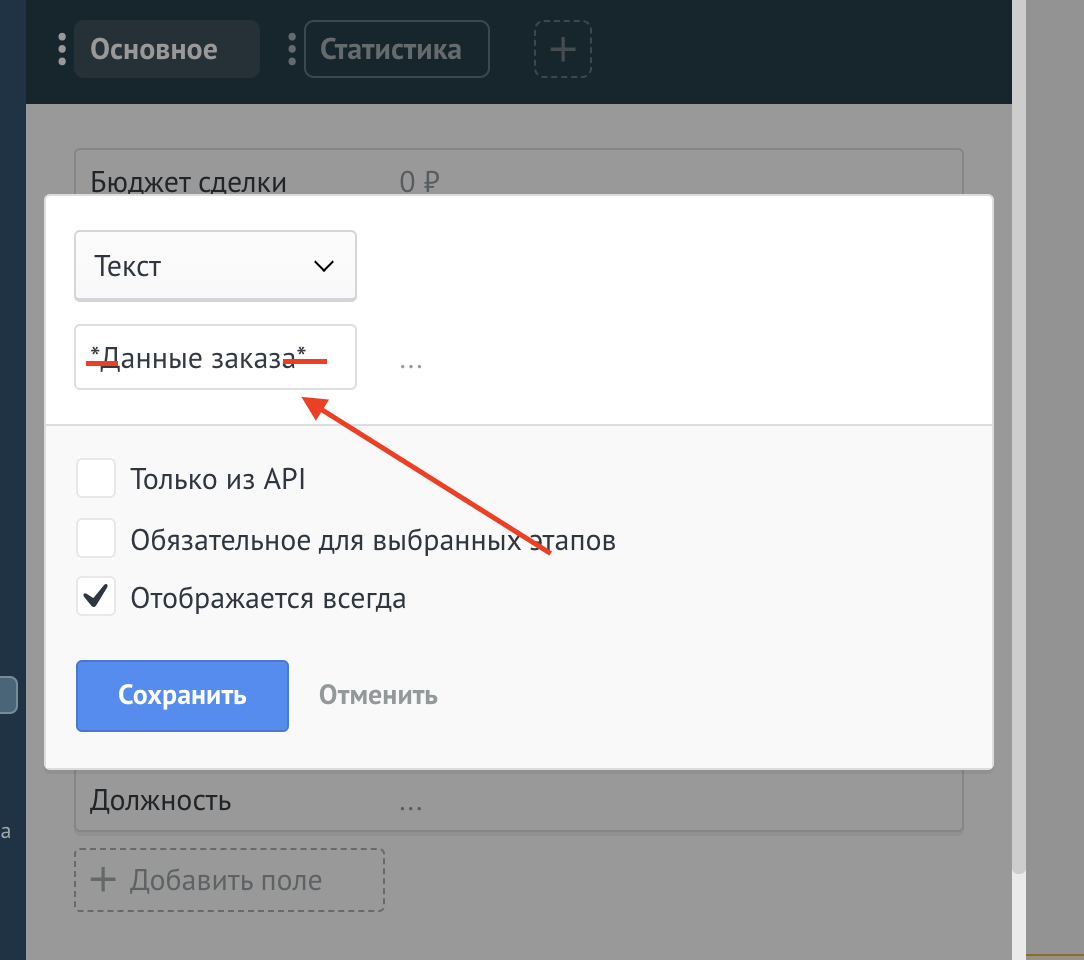Enable the Только из API checkbox

point(97,479)
